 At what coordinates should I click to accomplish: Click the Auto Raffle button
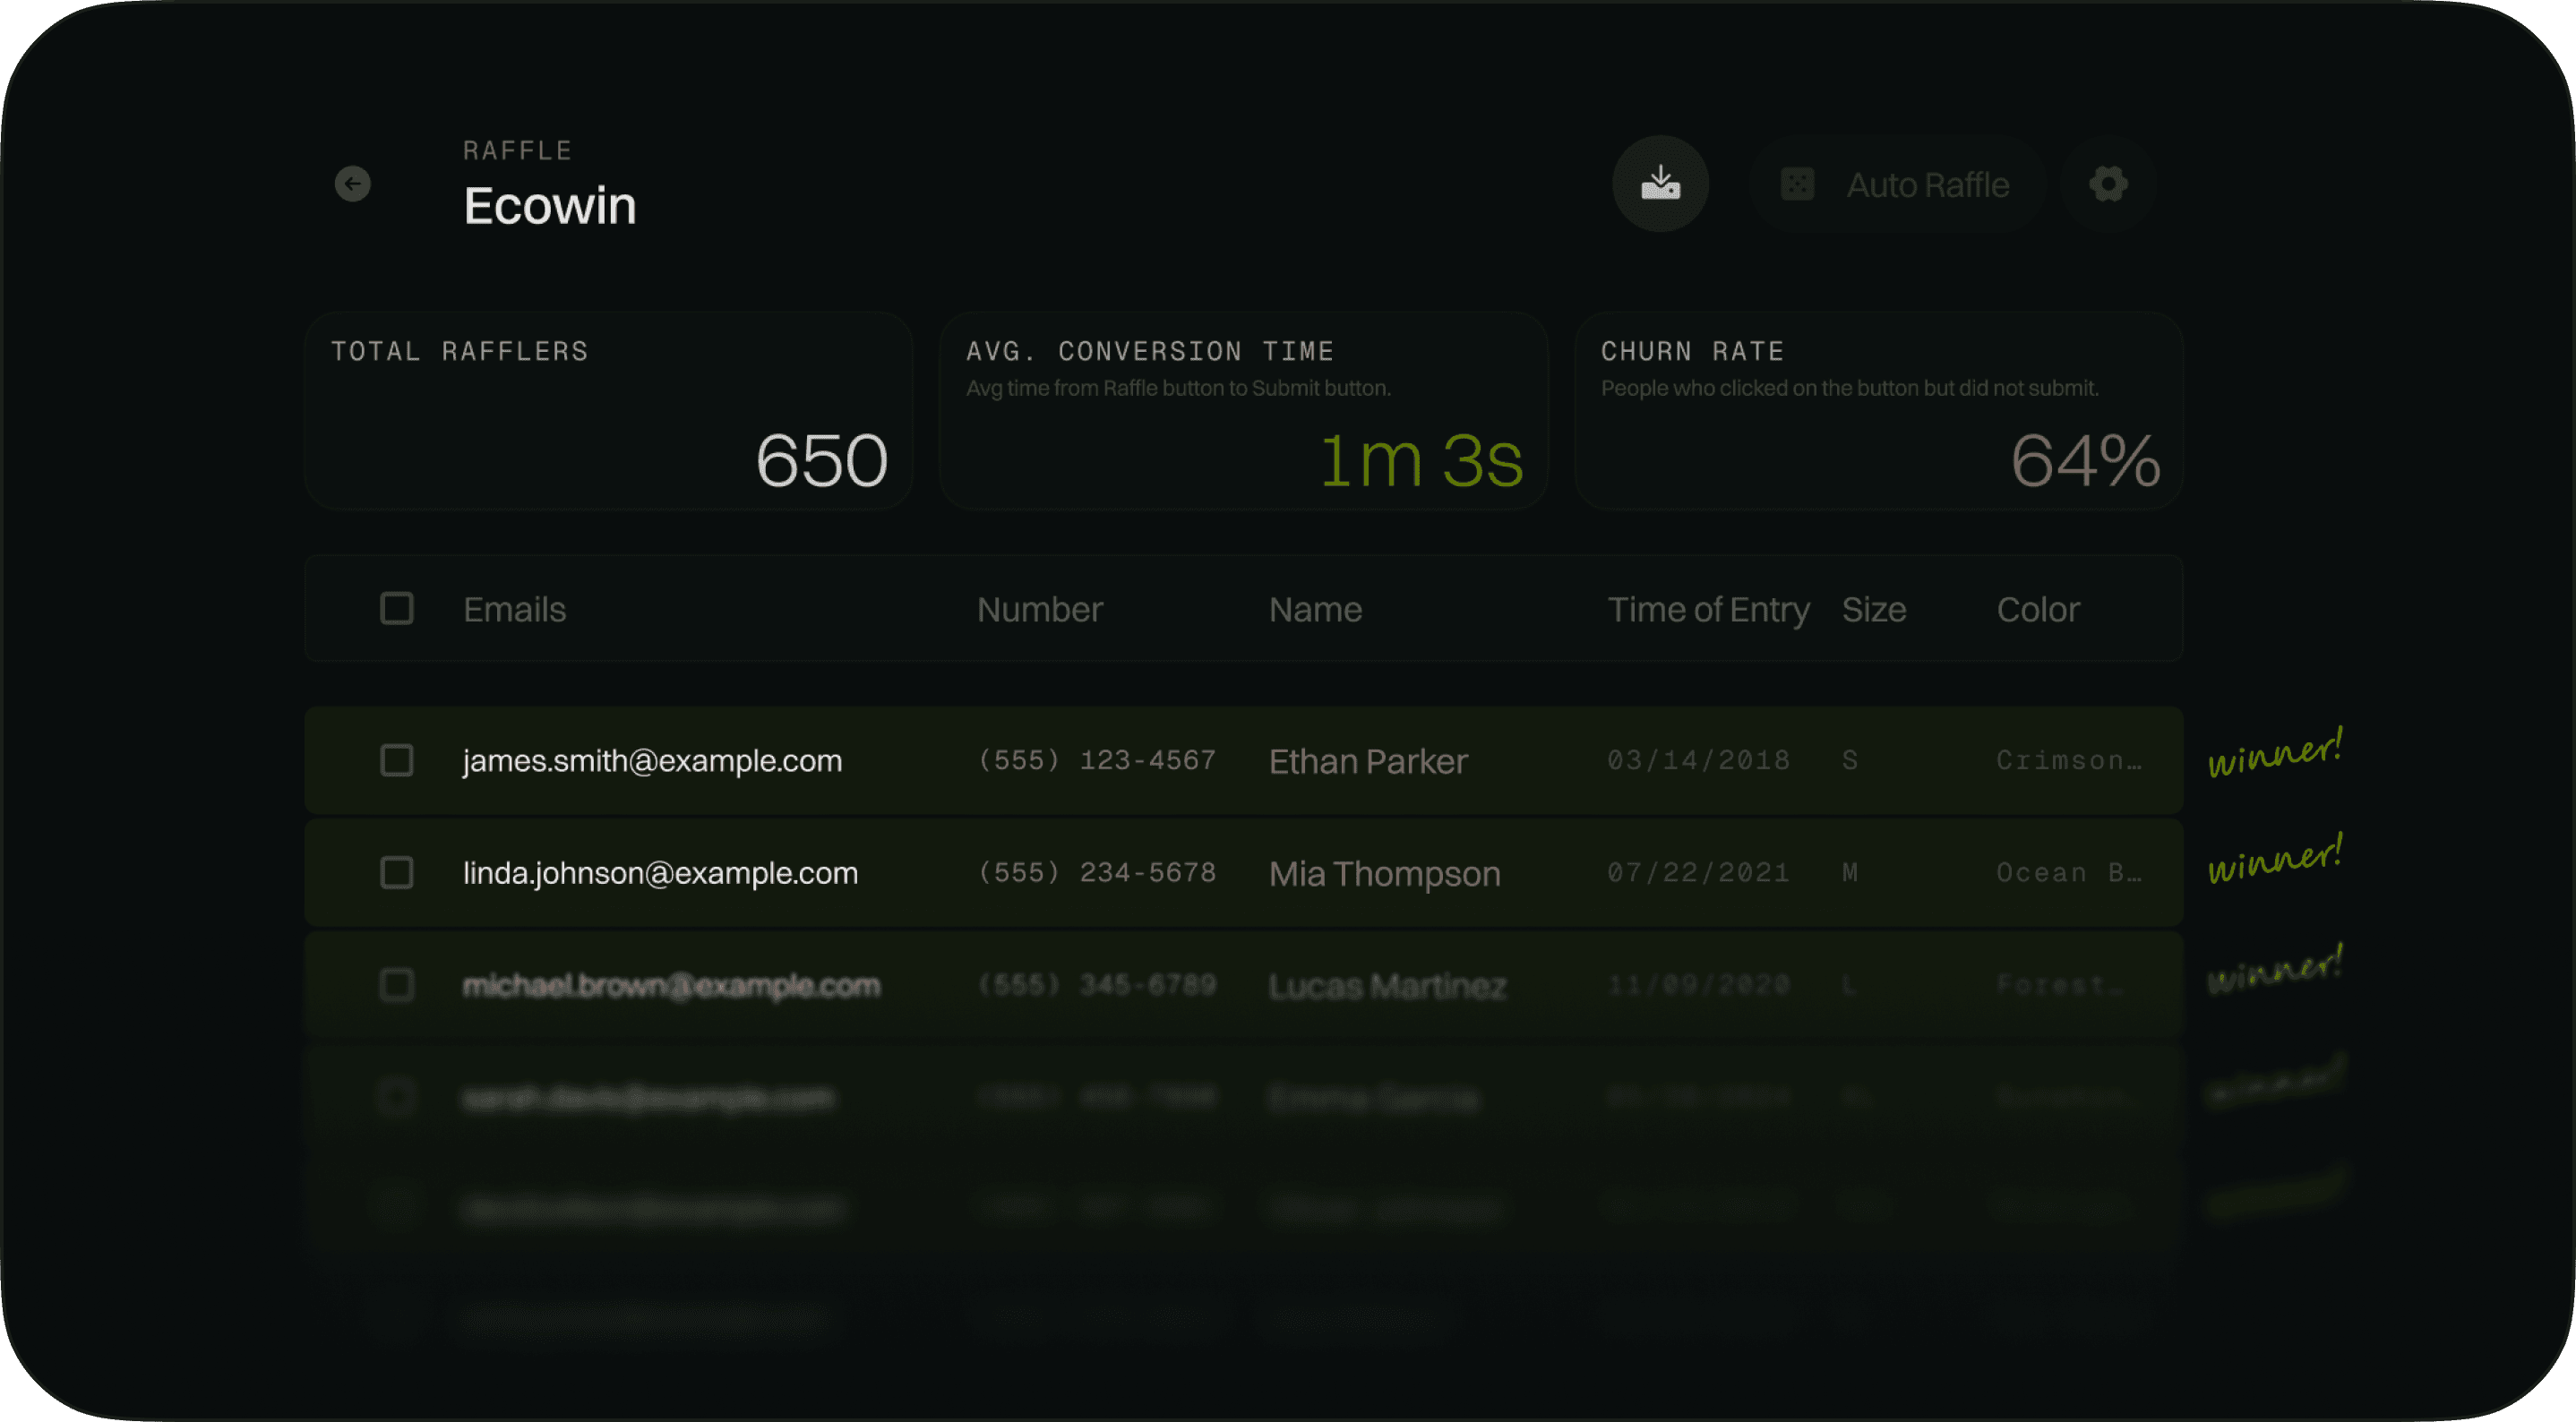pos(1926,185)
